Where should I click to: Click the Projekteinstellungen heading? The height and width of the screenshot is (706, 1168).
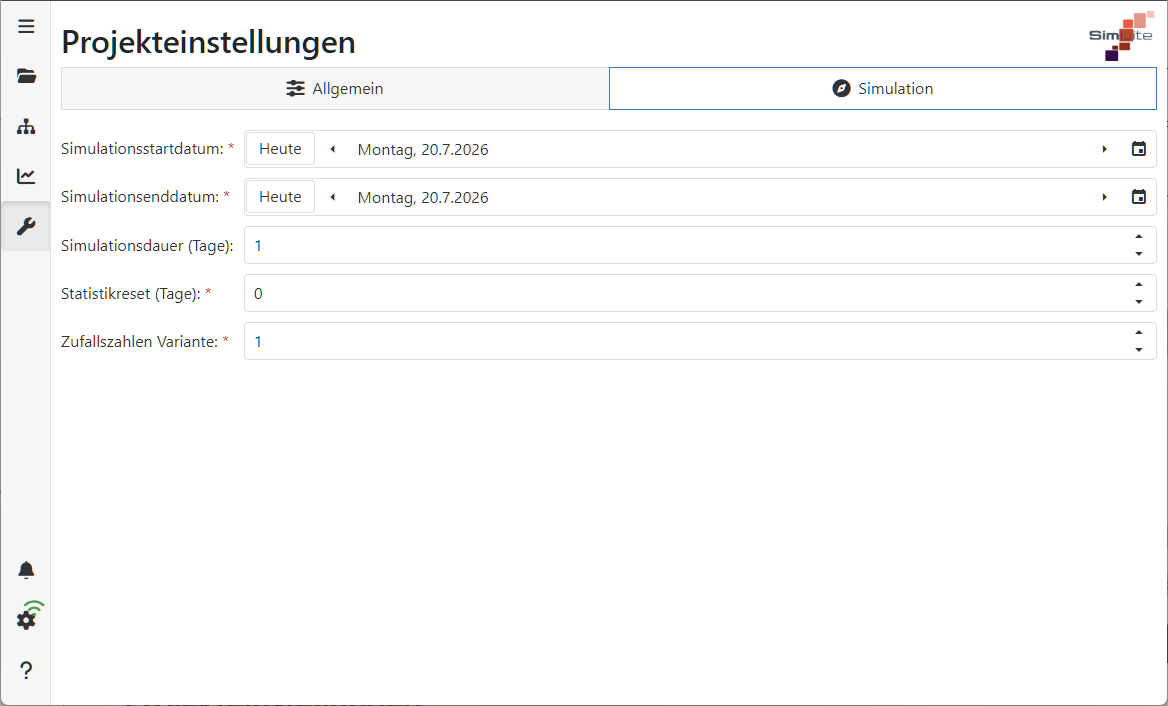[209, 42]
